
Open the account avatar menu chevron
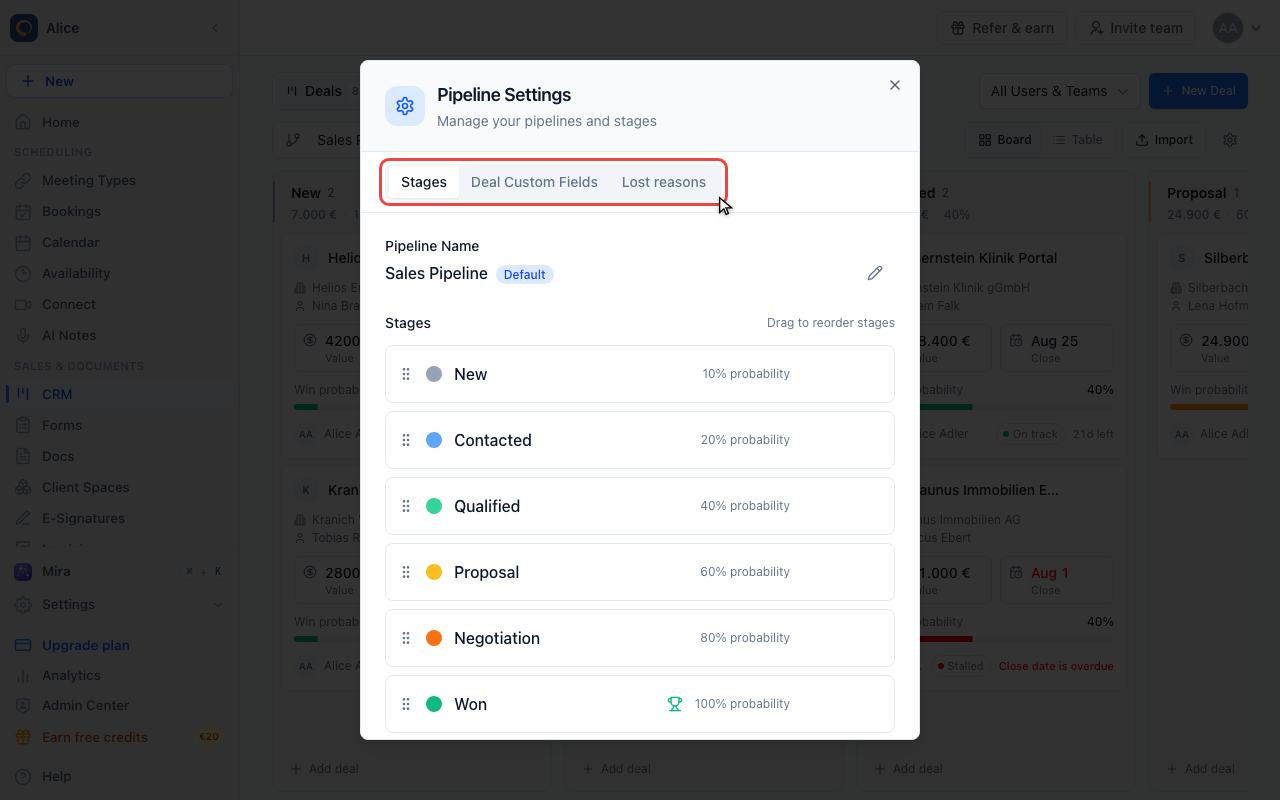click(1256, 28)
